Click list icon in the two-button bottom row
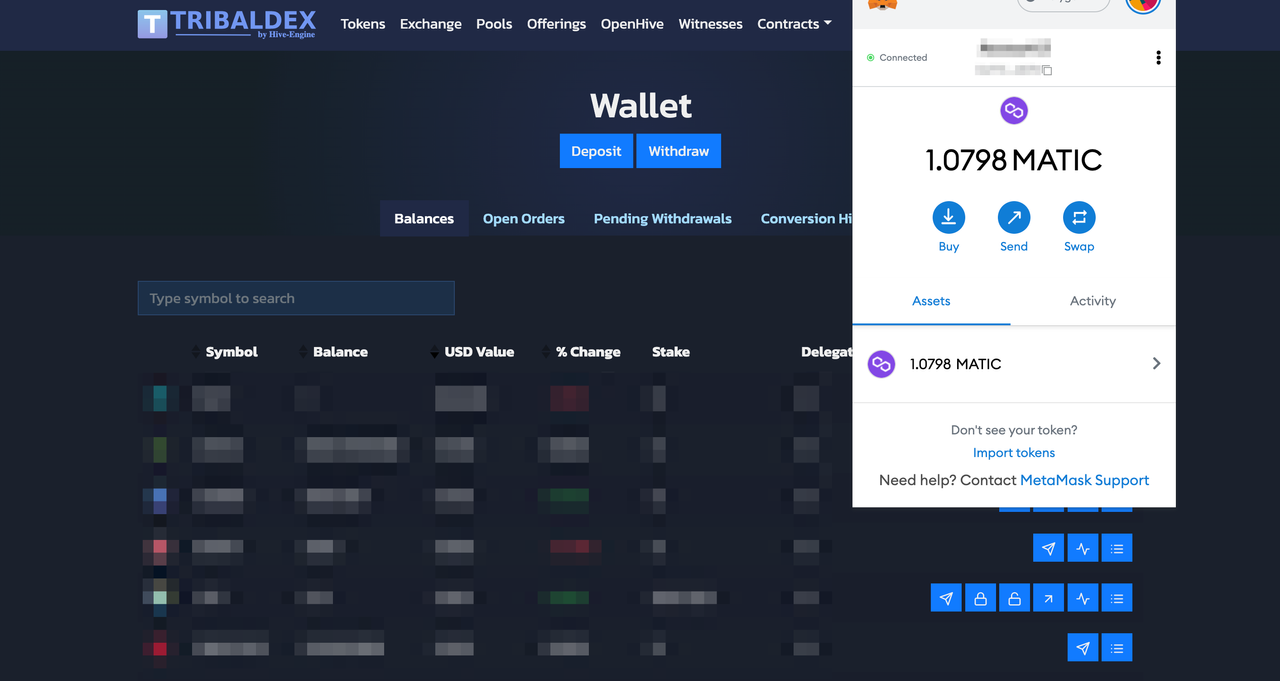 1117,648
